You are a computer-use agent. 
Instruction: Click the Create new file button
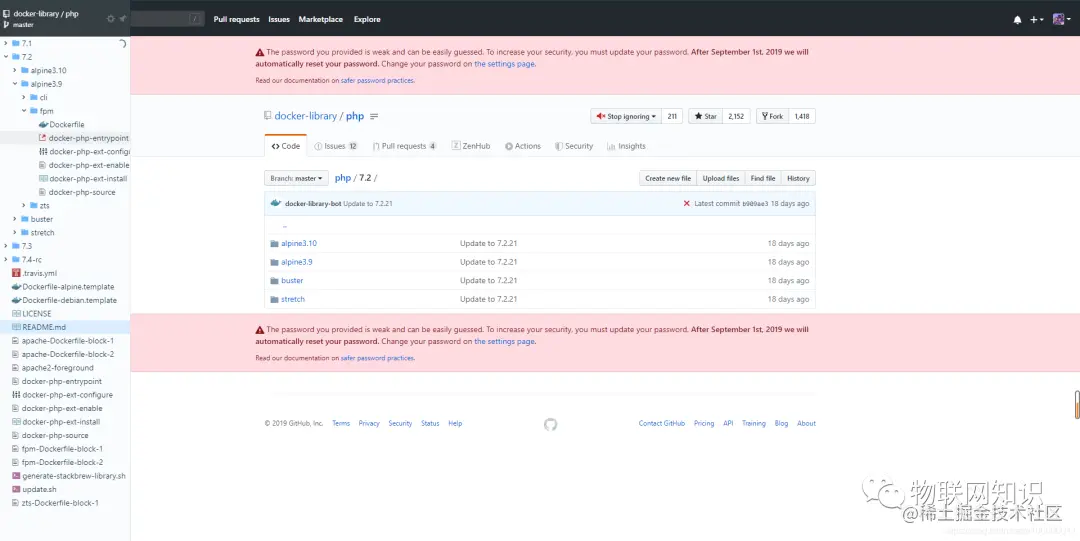[668, 178]
